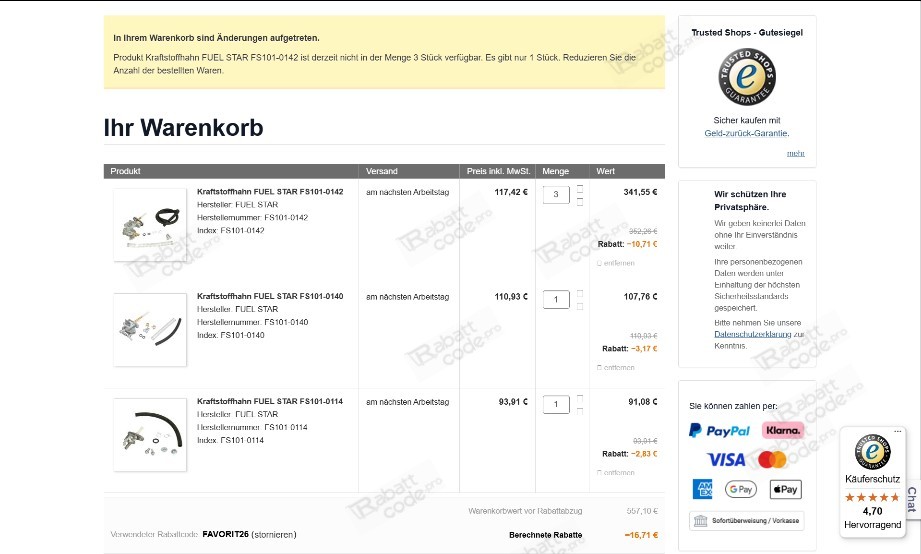Open the Käuferschutz Trusted Shops badge
This screenshot has width=921, height=554.
point(872,481)
